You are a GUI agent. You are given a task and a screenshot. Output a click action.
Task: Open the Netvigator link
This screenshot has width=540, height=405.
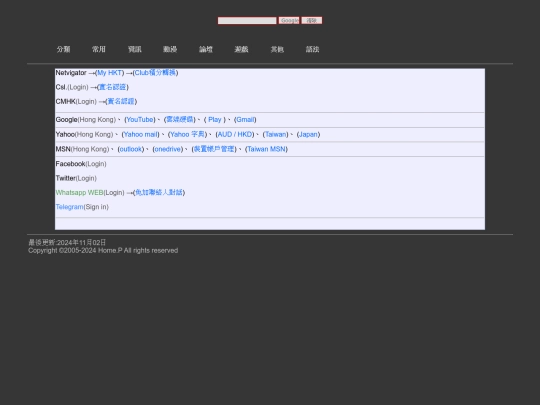(71, 73)
